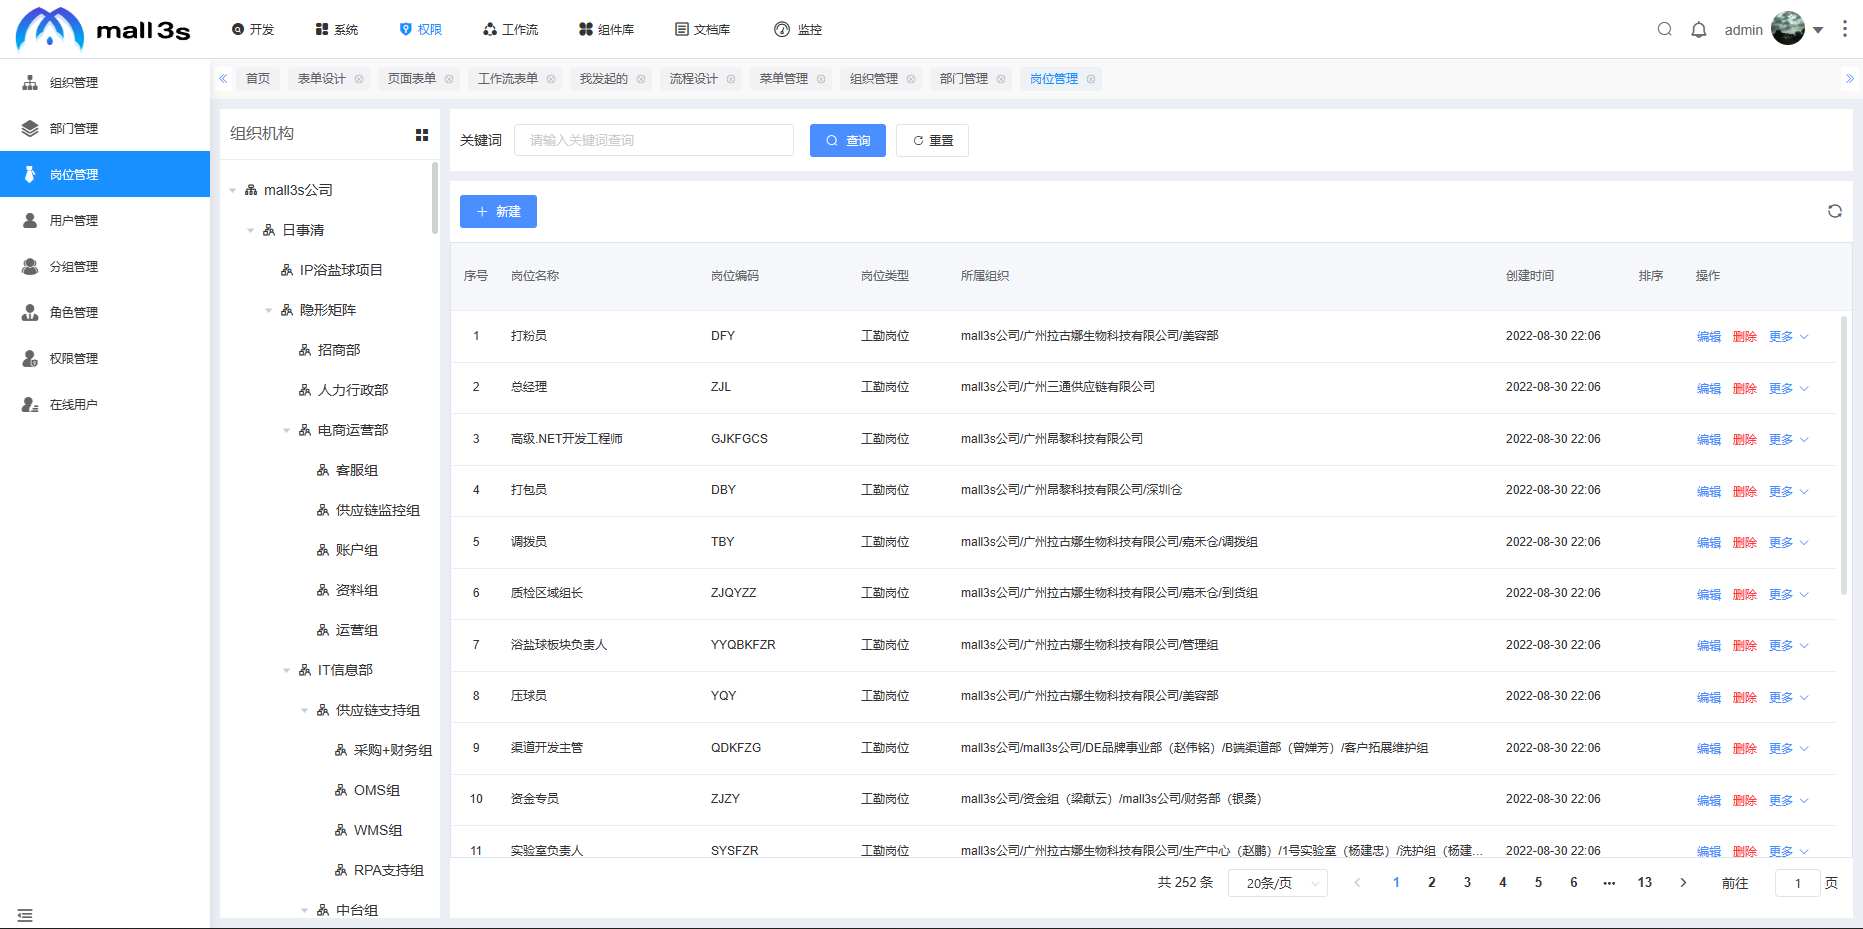Click the organization tree scrollbar
The image size is (1863, 929).
point(435,198)
